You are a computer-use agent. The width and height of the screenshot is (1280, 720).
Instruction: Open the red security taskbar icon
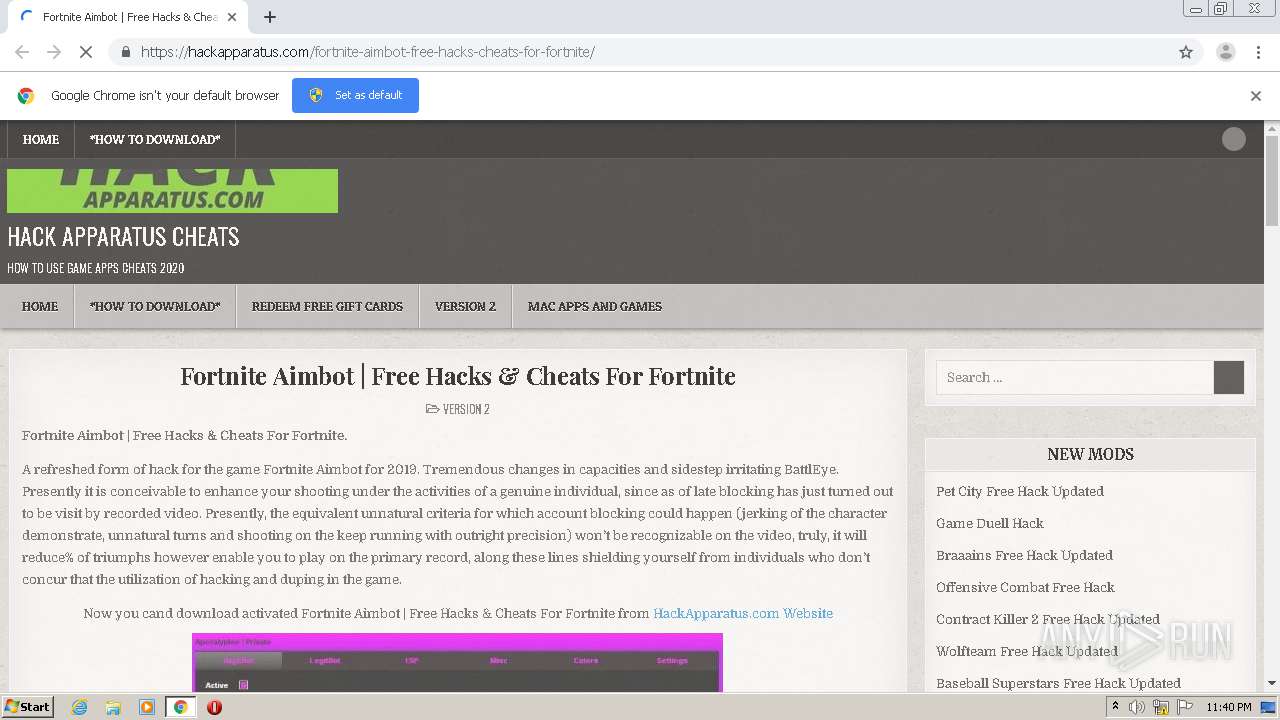click(214, 707)
